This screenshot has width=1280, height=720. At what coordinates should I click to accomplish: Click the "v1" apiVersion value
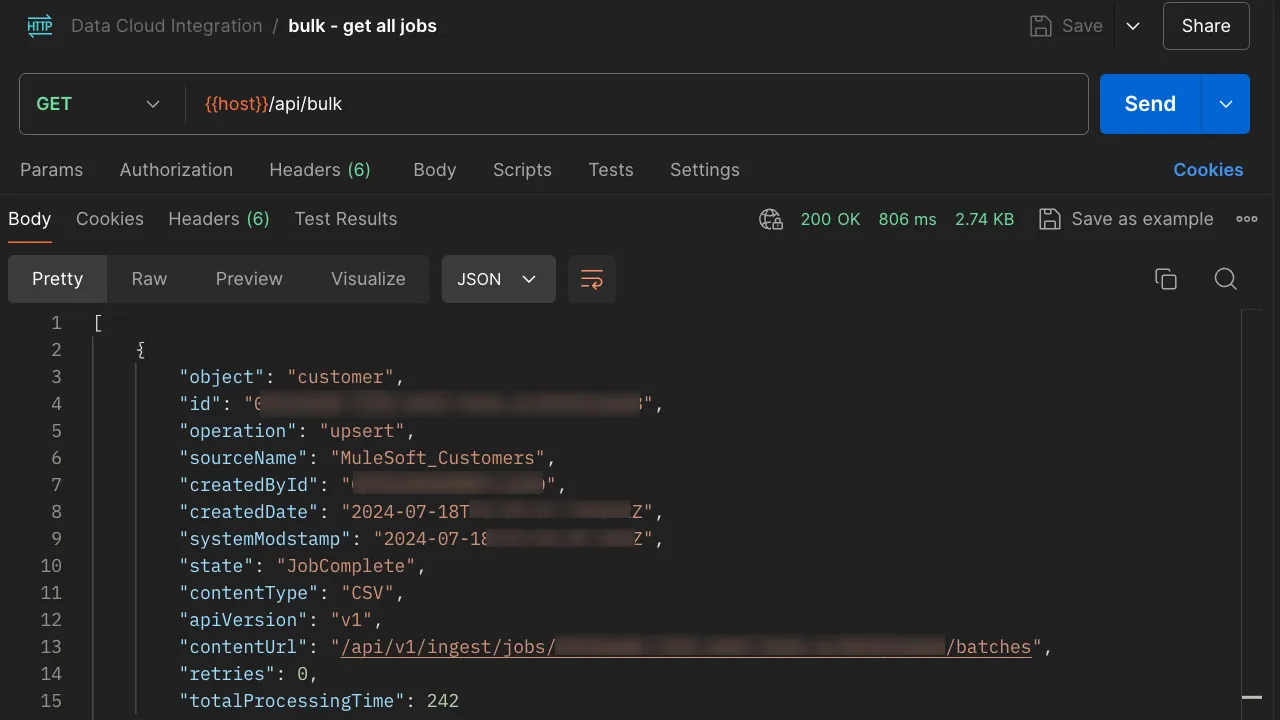(352, 620)
